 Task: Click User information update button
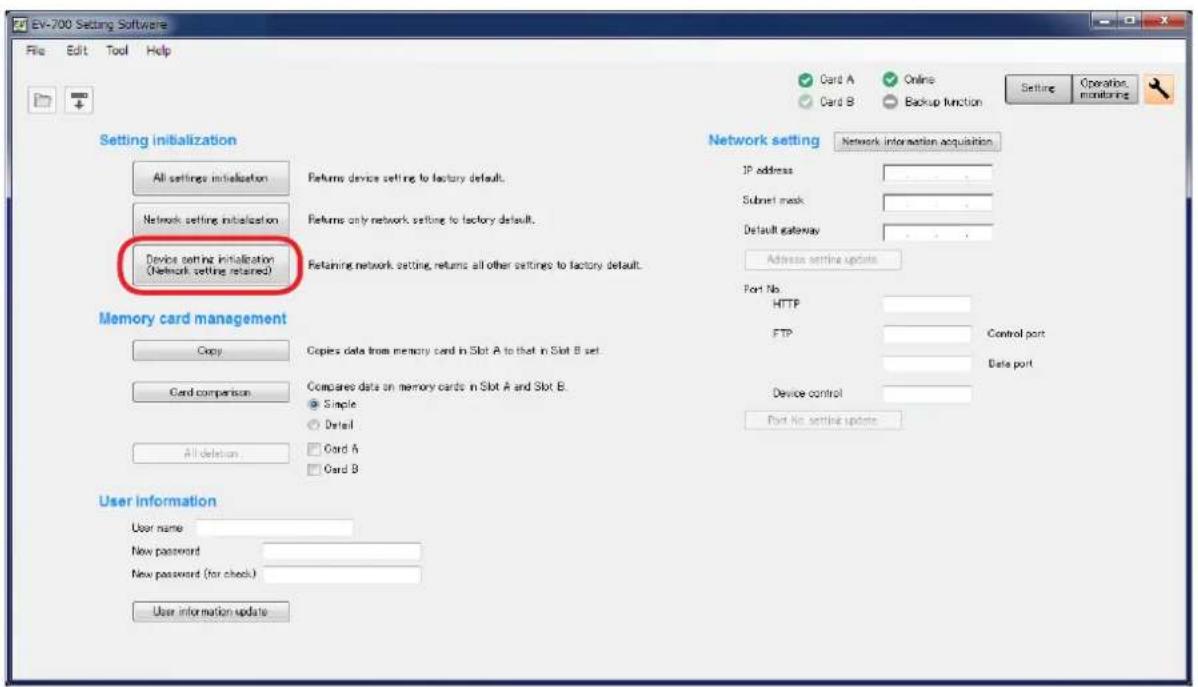click(x=211, y=611)
